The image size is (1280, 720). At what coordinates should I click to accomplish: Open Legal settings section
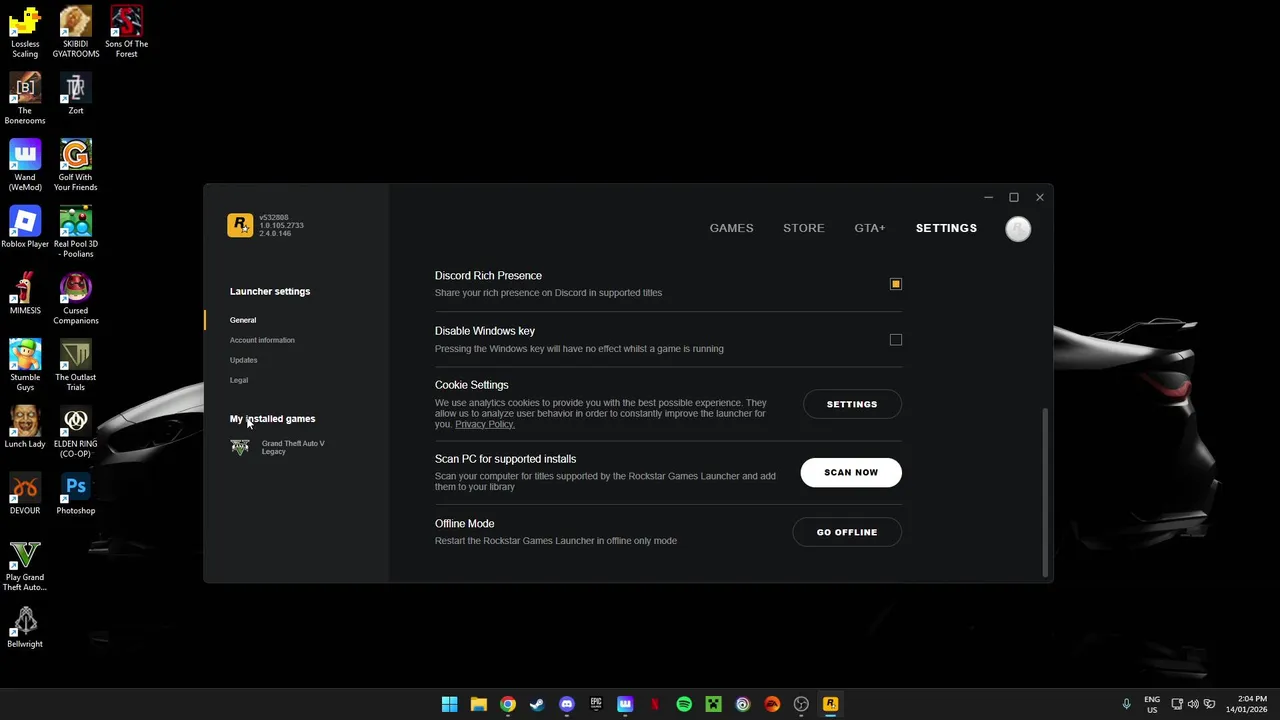239,380
